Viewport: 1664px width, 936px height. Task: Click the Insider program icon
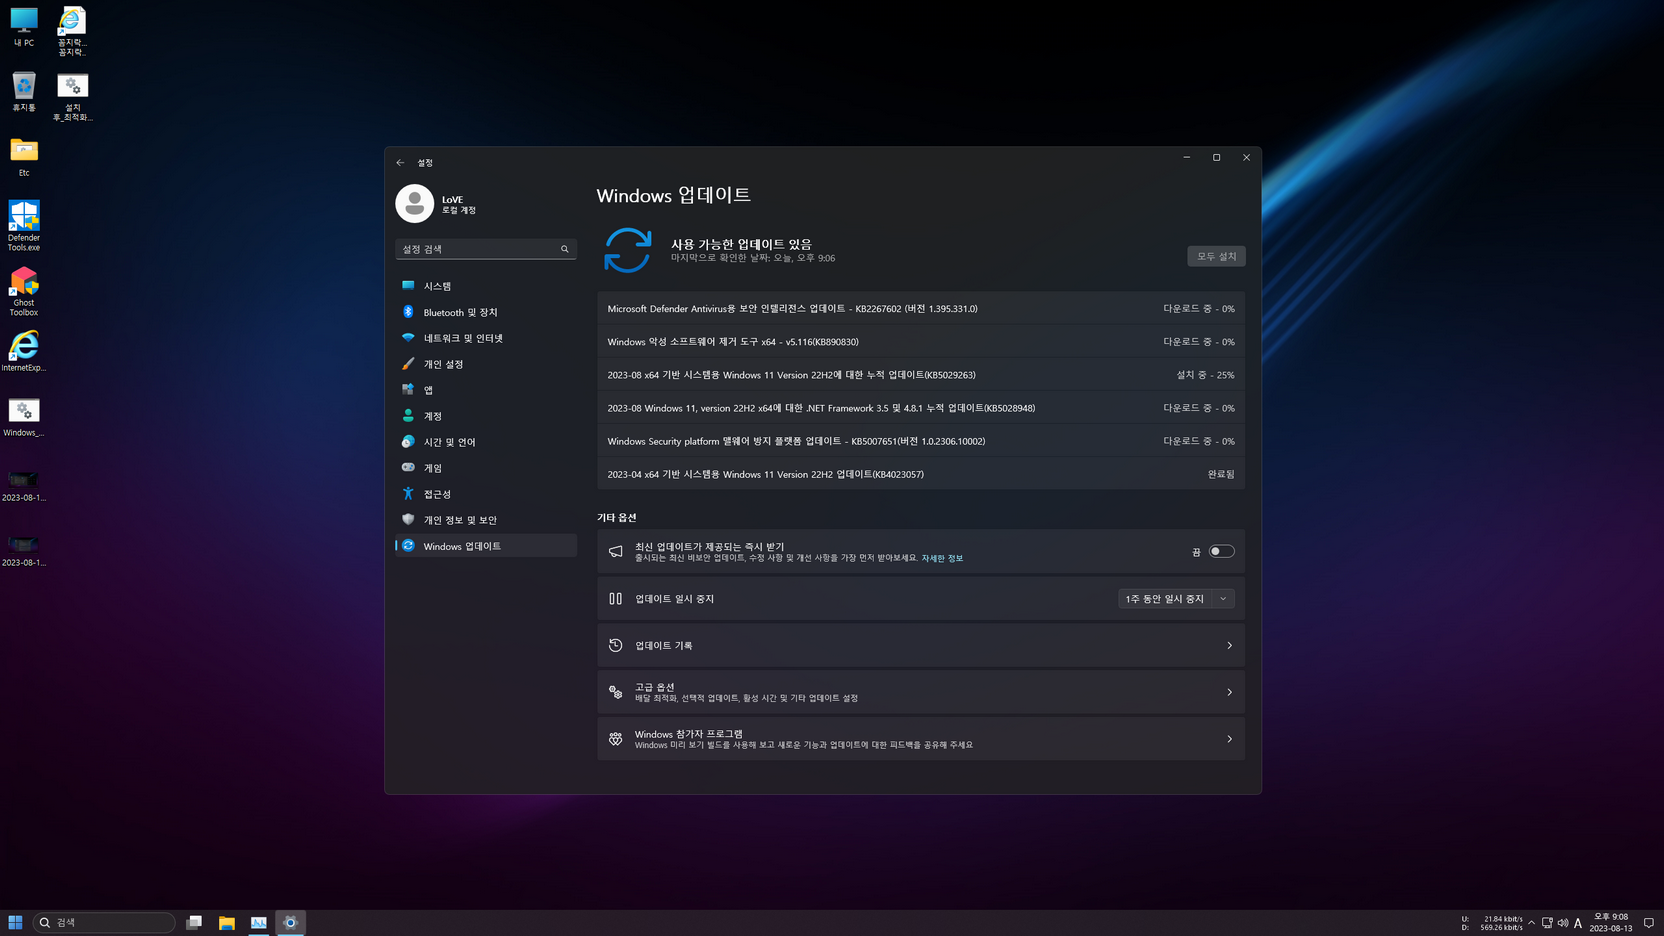click(x=616, y=739)
